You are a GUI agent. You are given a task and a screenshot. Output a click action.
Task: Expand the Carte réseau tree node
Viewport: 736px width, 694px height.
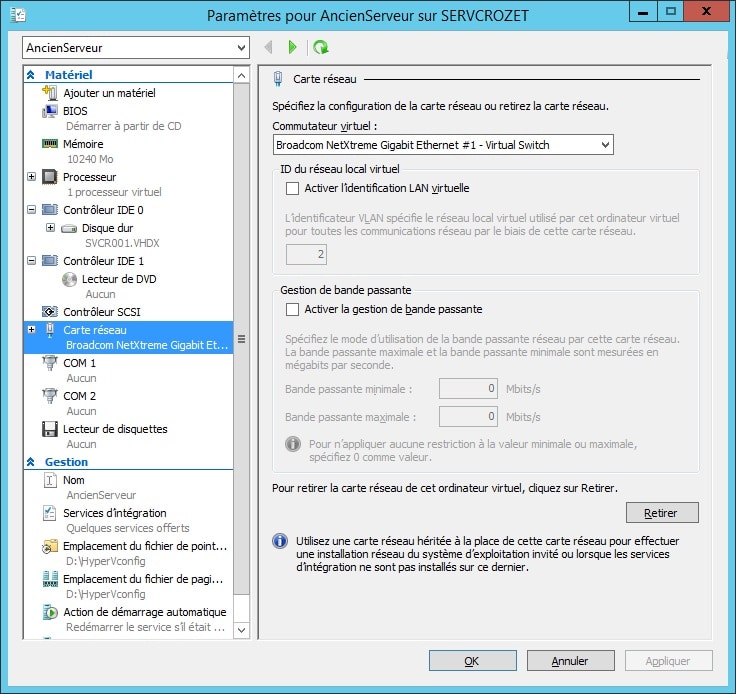point(31,329)
